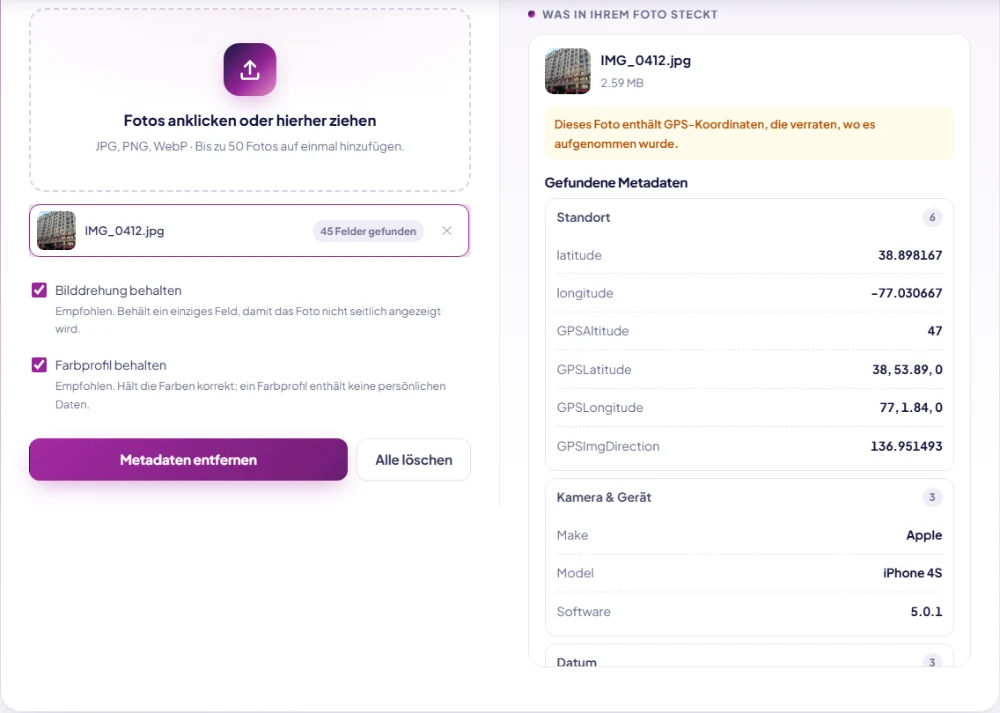Viewport: 1000px width, 713px height.
Task: Click the Kamera & Gerät count badge
Action: (932, 497)
